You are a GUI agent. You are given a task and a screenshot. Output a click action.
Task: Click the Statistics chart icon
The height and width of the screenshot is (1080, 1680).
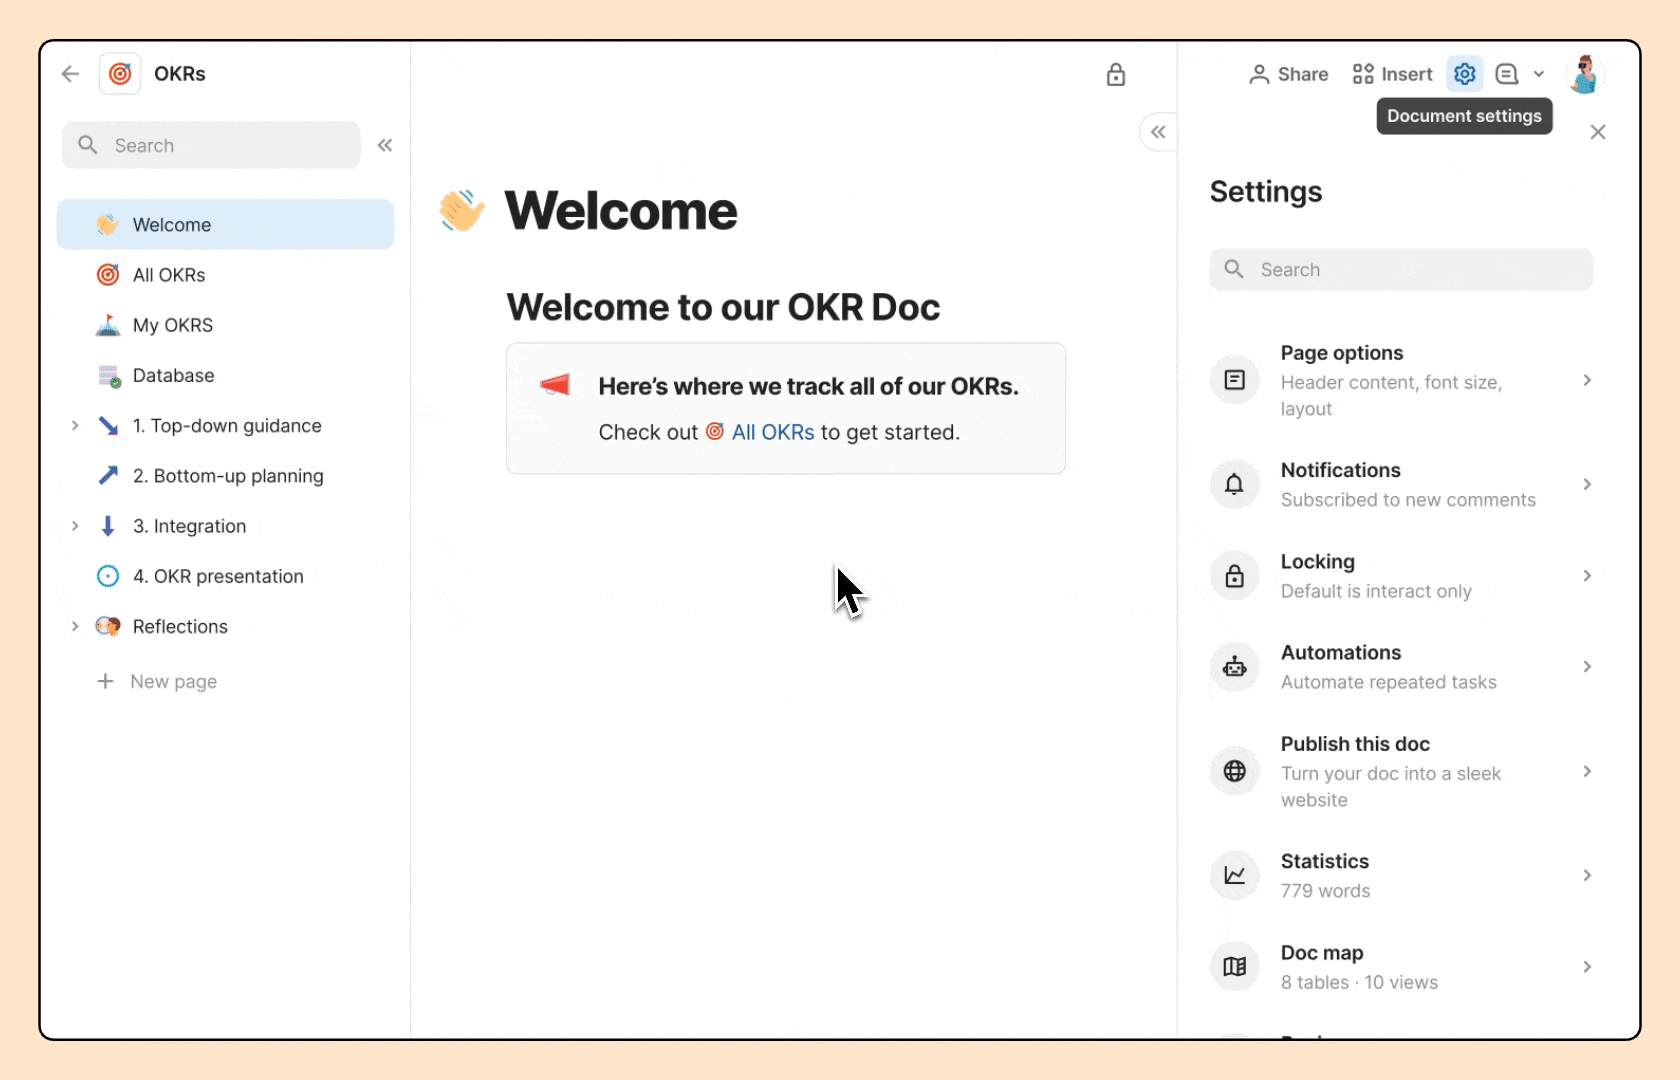[1235, 875]
